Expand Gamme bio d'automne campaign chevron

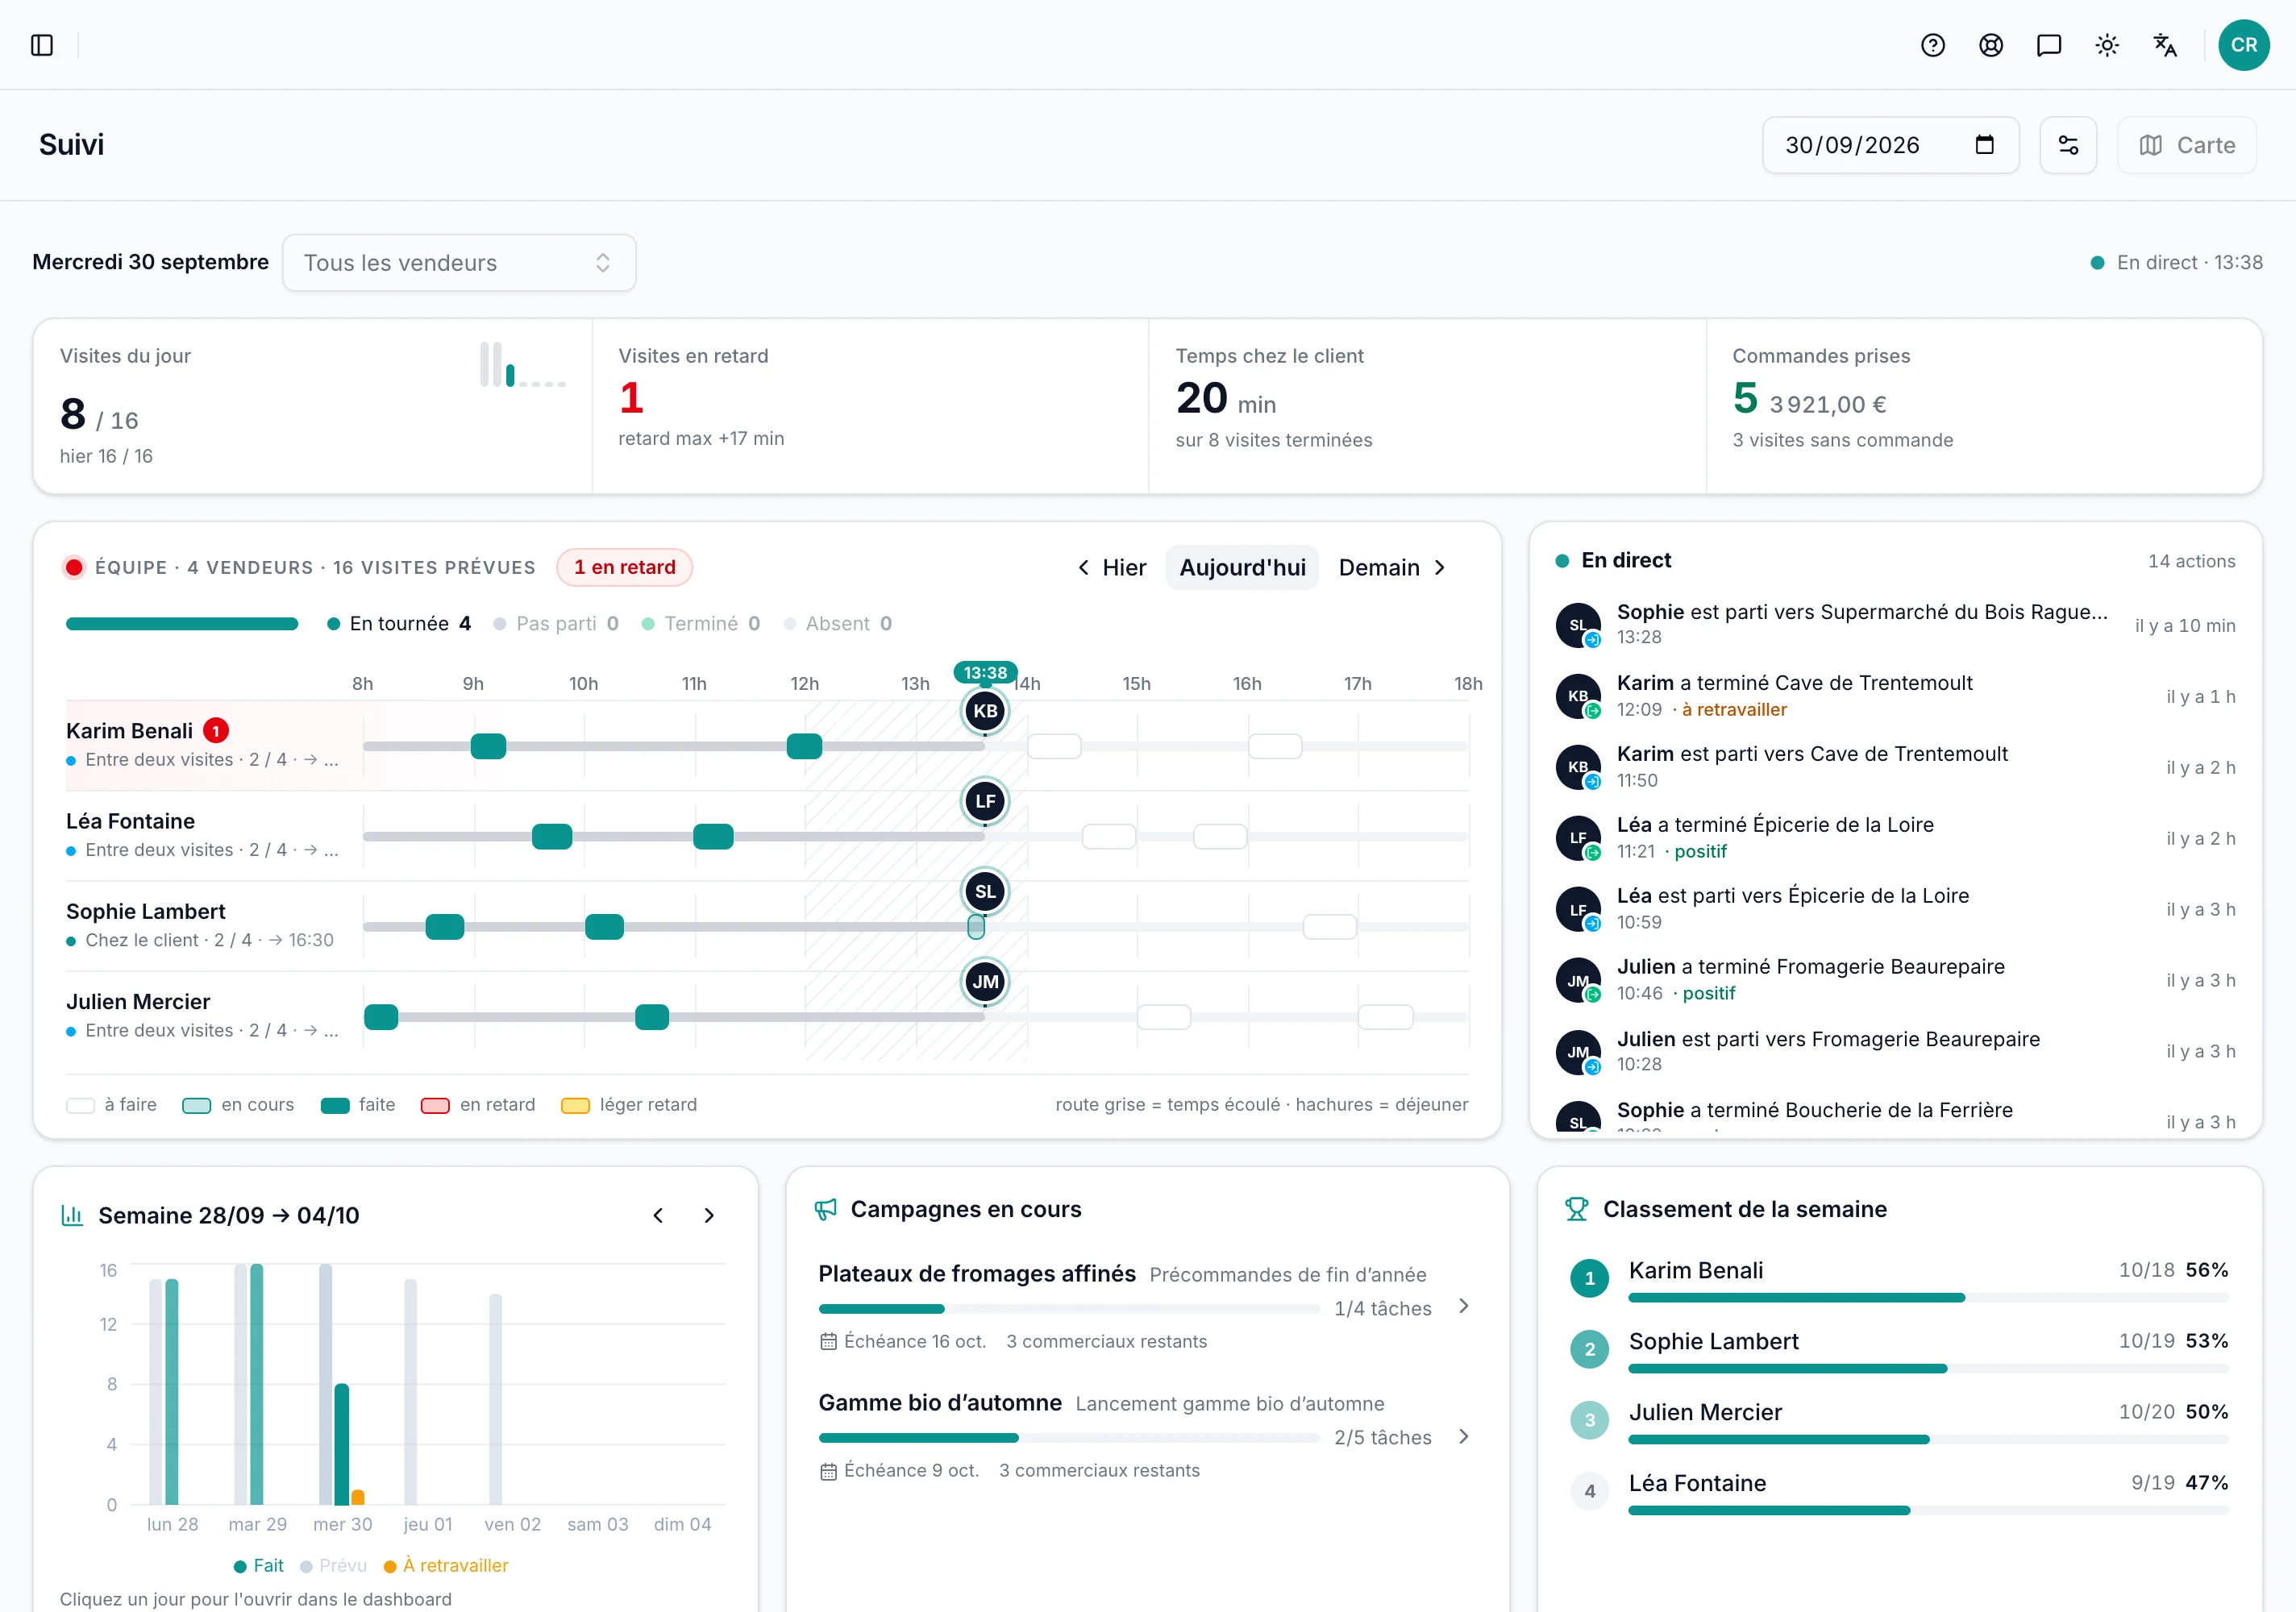1464,1437
